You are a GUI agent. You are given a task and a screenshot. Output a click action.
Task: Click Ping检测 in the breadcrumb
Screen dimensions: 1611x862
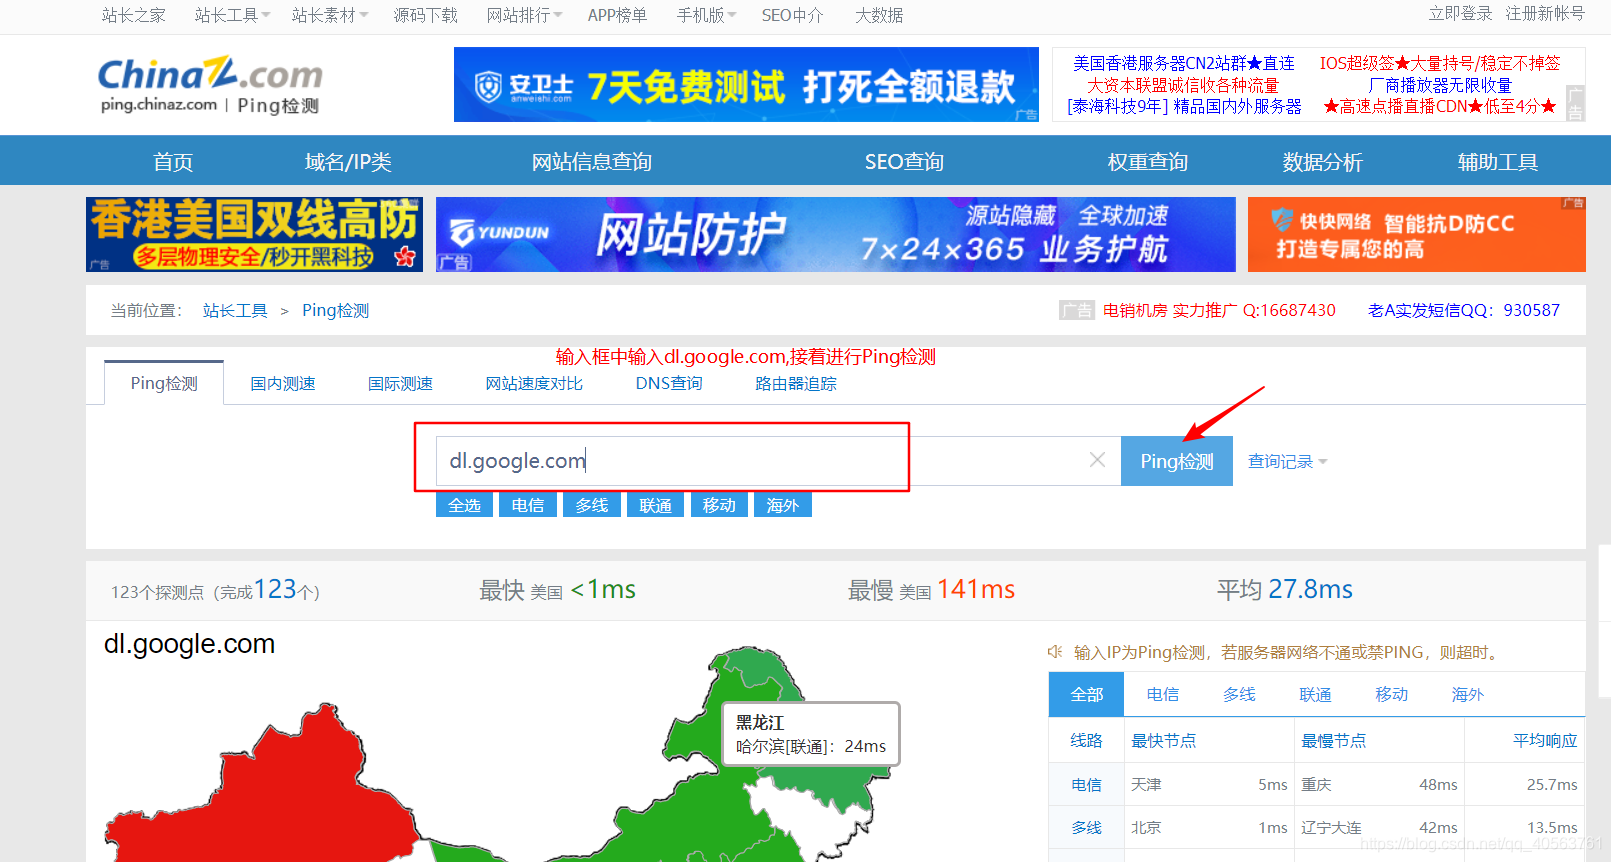(335, 310)
